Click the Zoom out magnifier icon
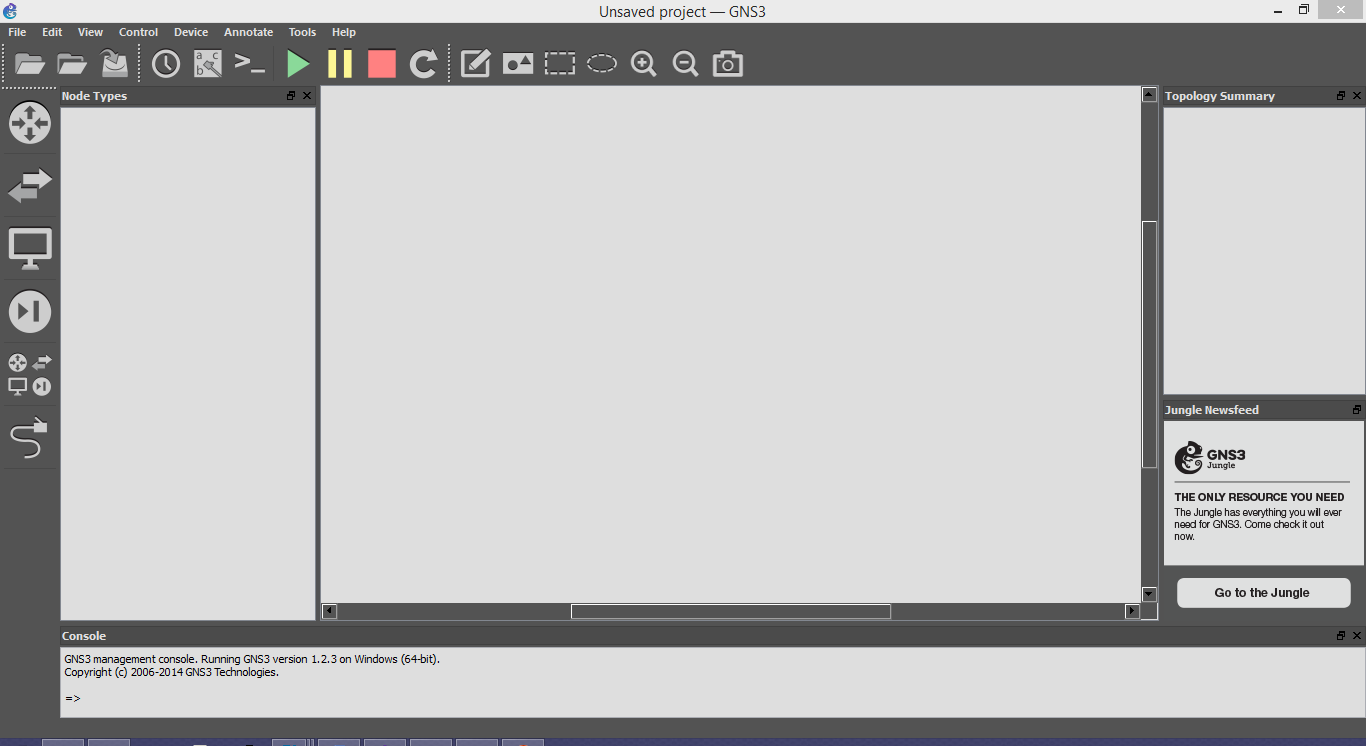 point(686,64)
